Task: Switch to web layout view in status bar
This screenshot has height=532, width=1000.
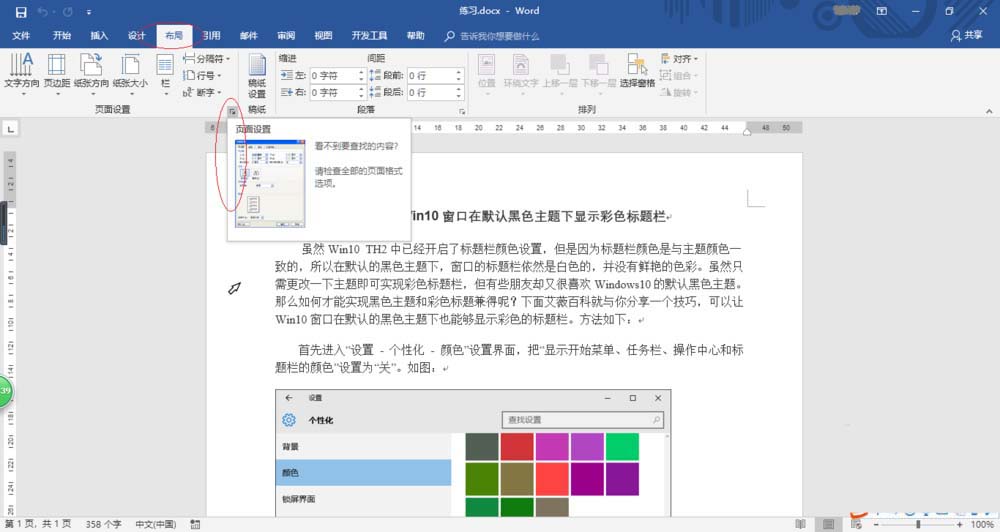Action: pyautogui.click(x=857, y=524)
